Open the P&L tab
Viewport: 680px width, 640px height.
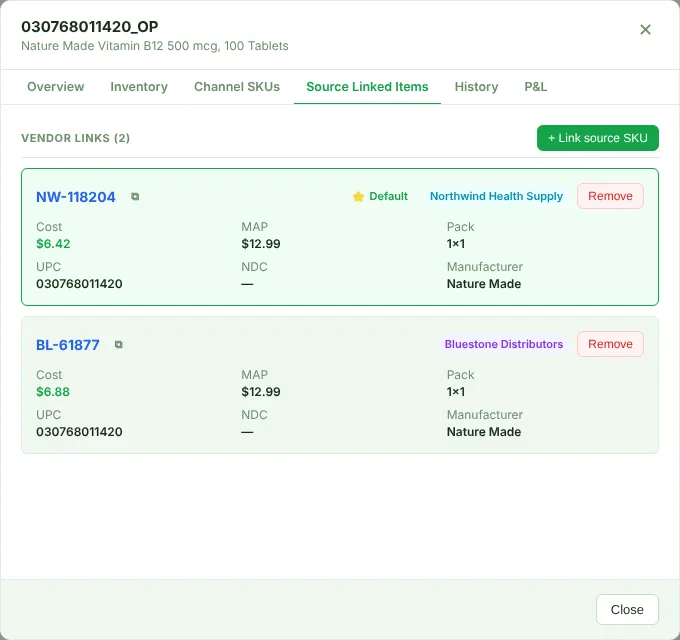point(536,87)
